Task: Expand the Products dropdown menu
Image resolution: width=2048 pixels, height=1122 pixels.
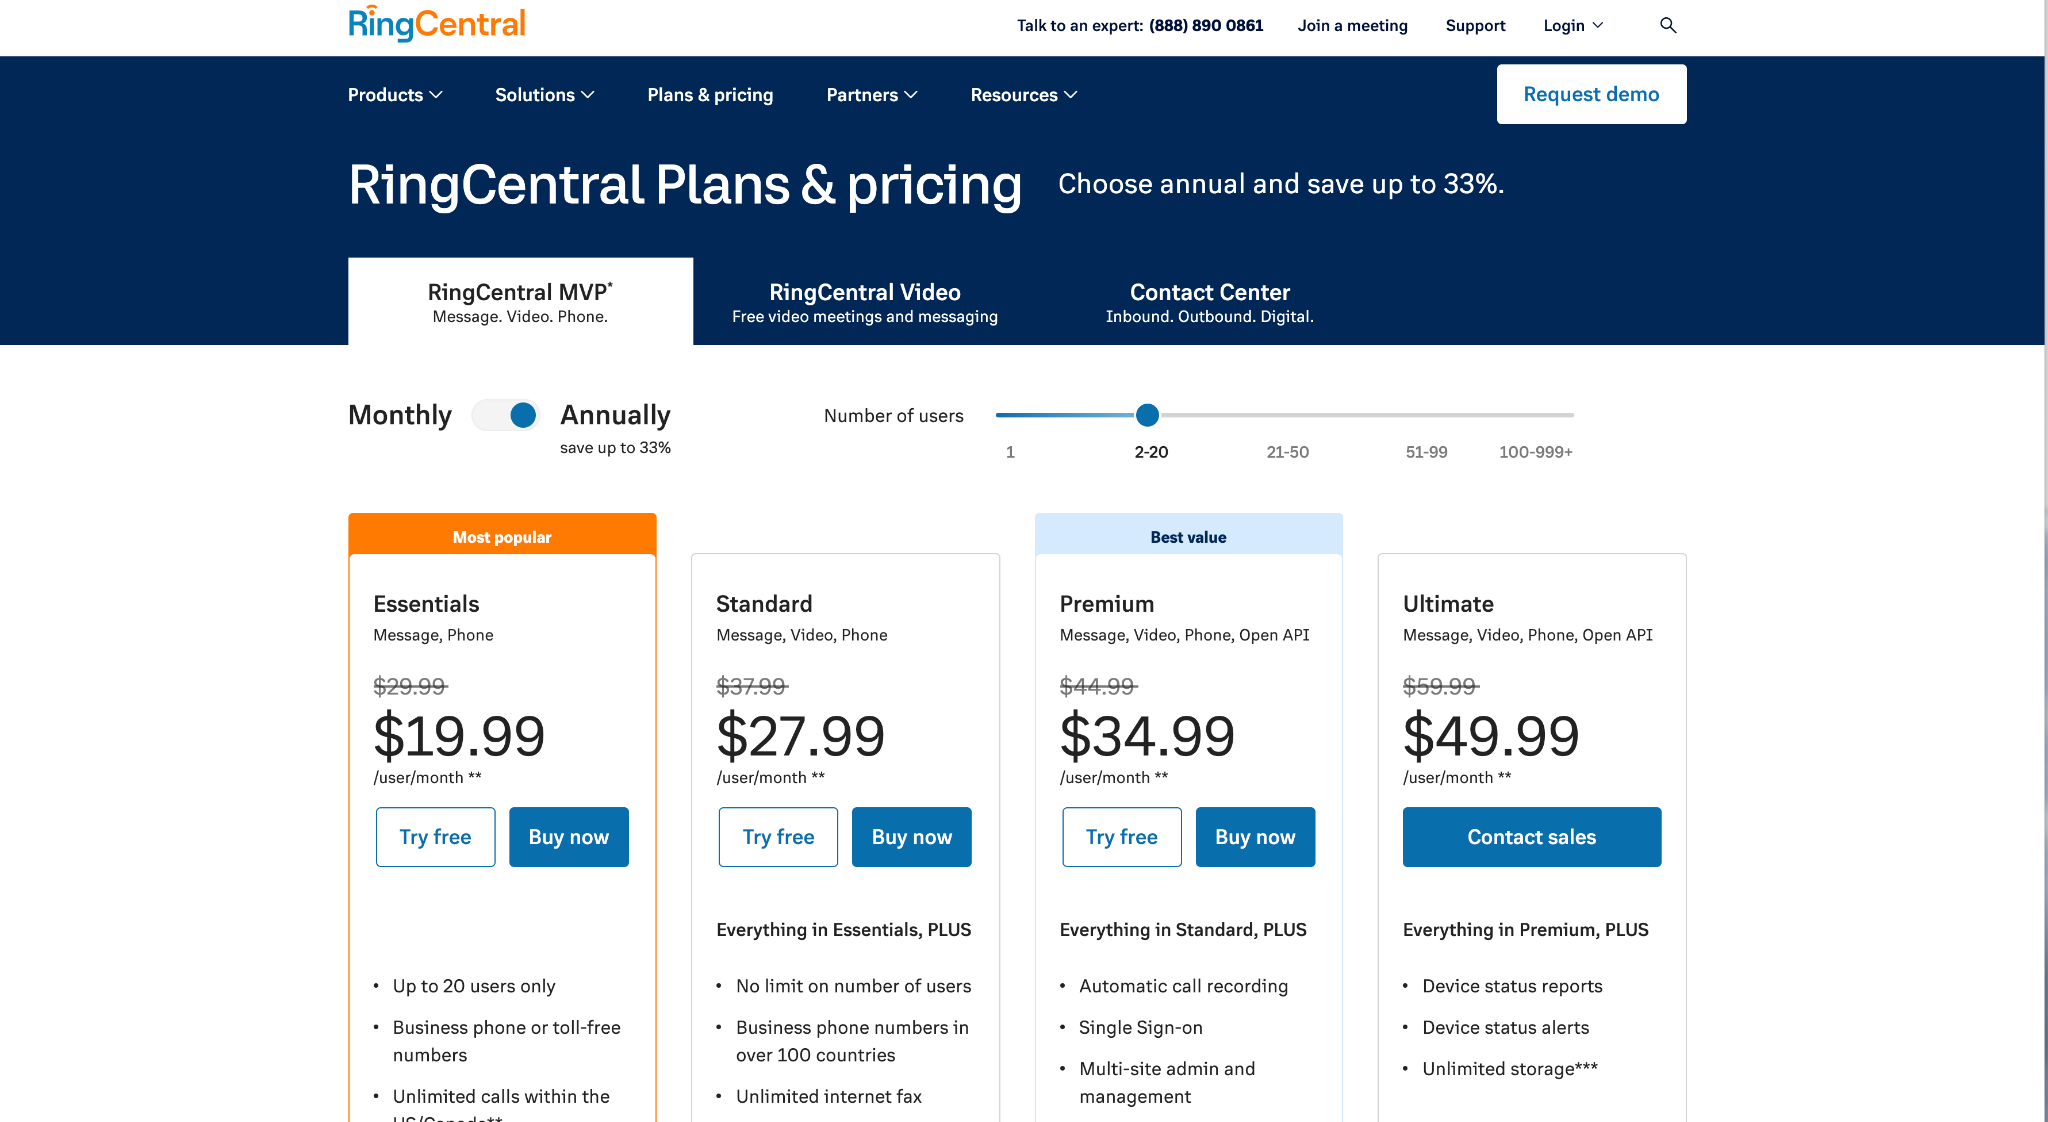Action: click(395, 95)
